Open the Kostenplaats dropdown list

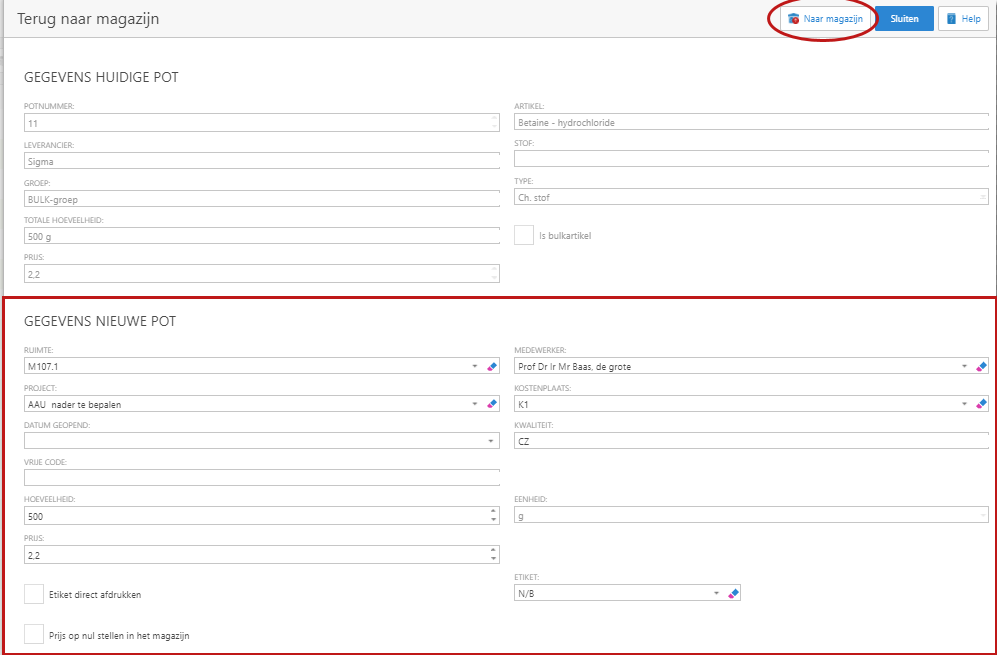965,404
